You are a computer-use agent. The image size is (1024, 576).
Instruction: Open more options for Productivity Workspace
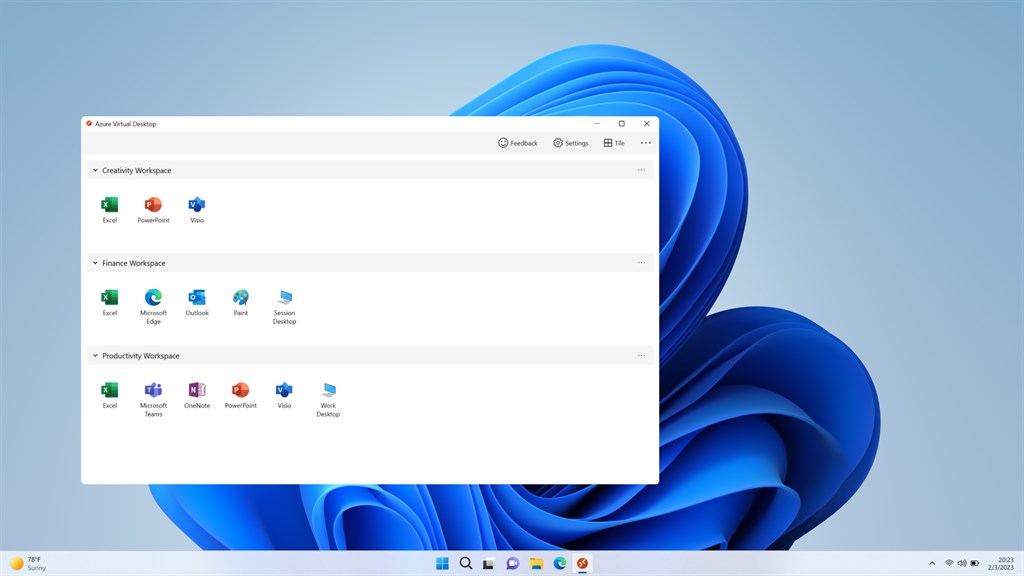(x=641, y=356)
